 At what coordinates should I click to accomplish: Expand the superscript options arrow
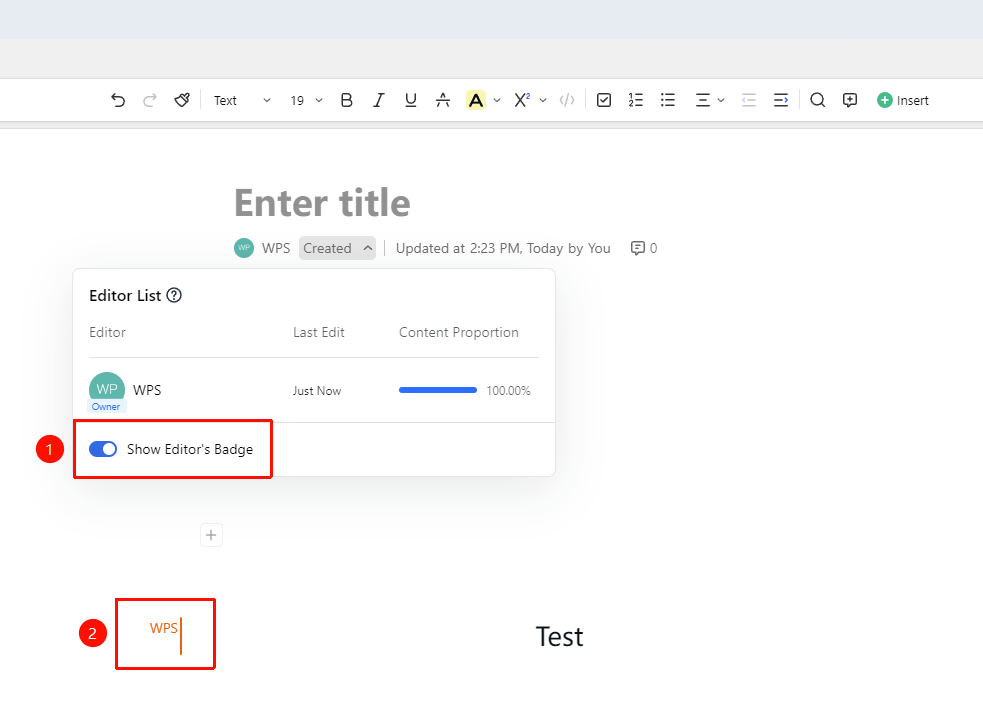pyautogui.click(x=543, y=100)
